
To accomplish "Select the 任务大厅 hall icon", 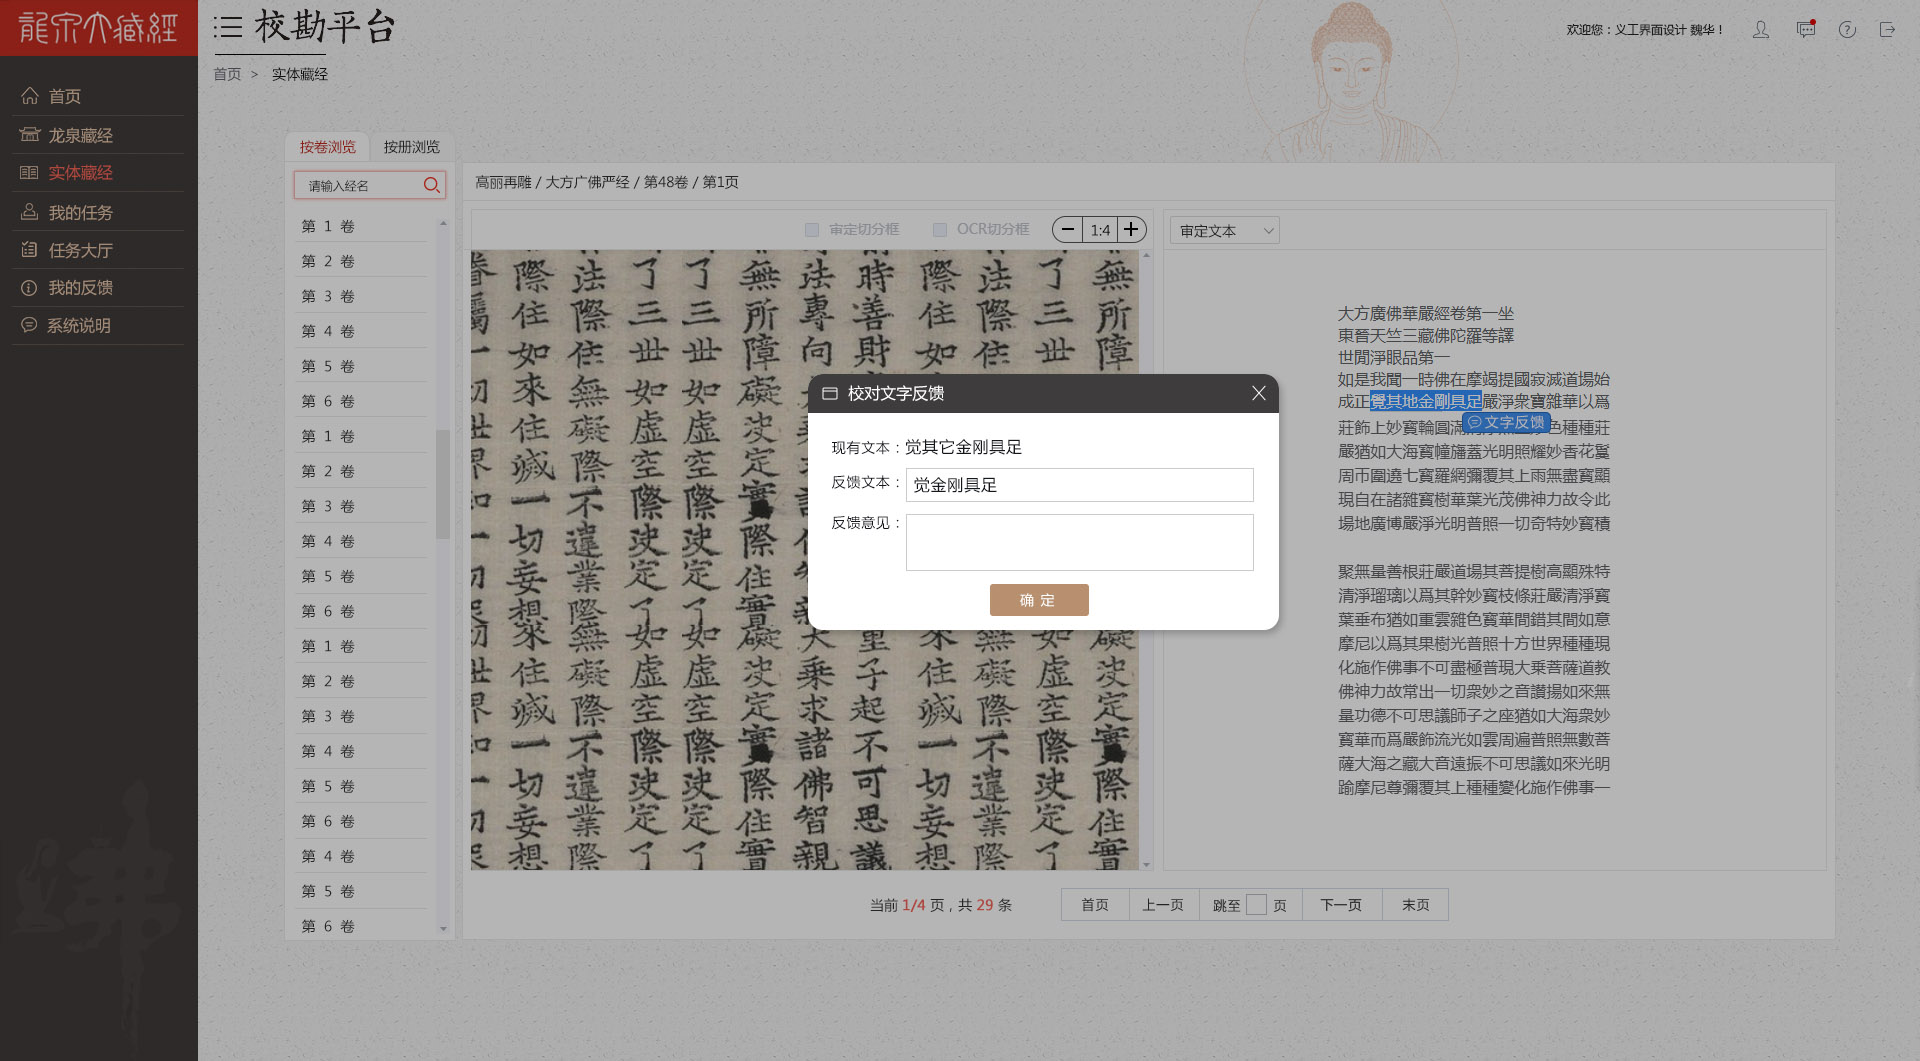I will (29, 249).
